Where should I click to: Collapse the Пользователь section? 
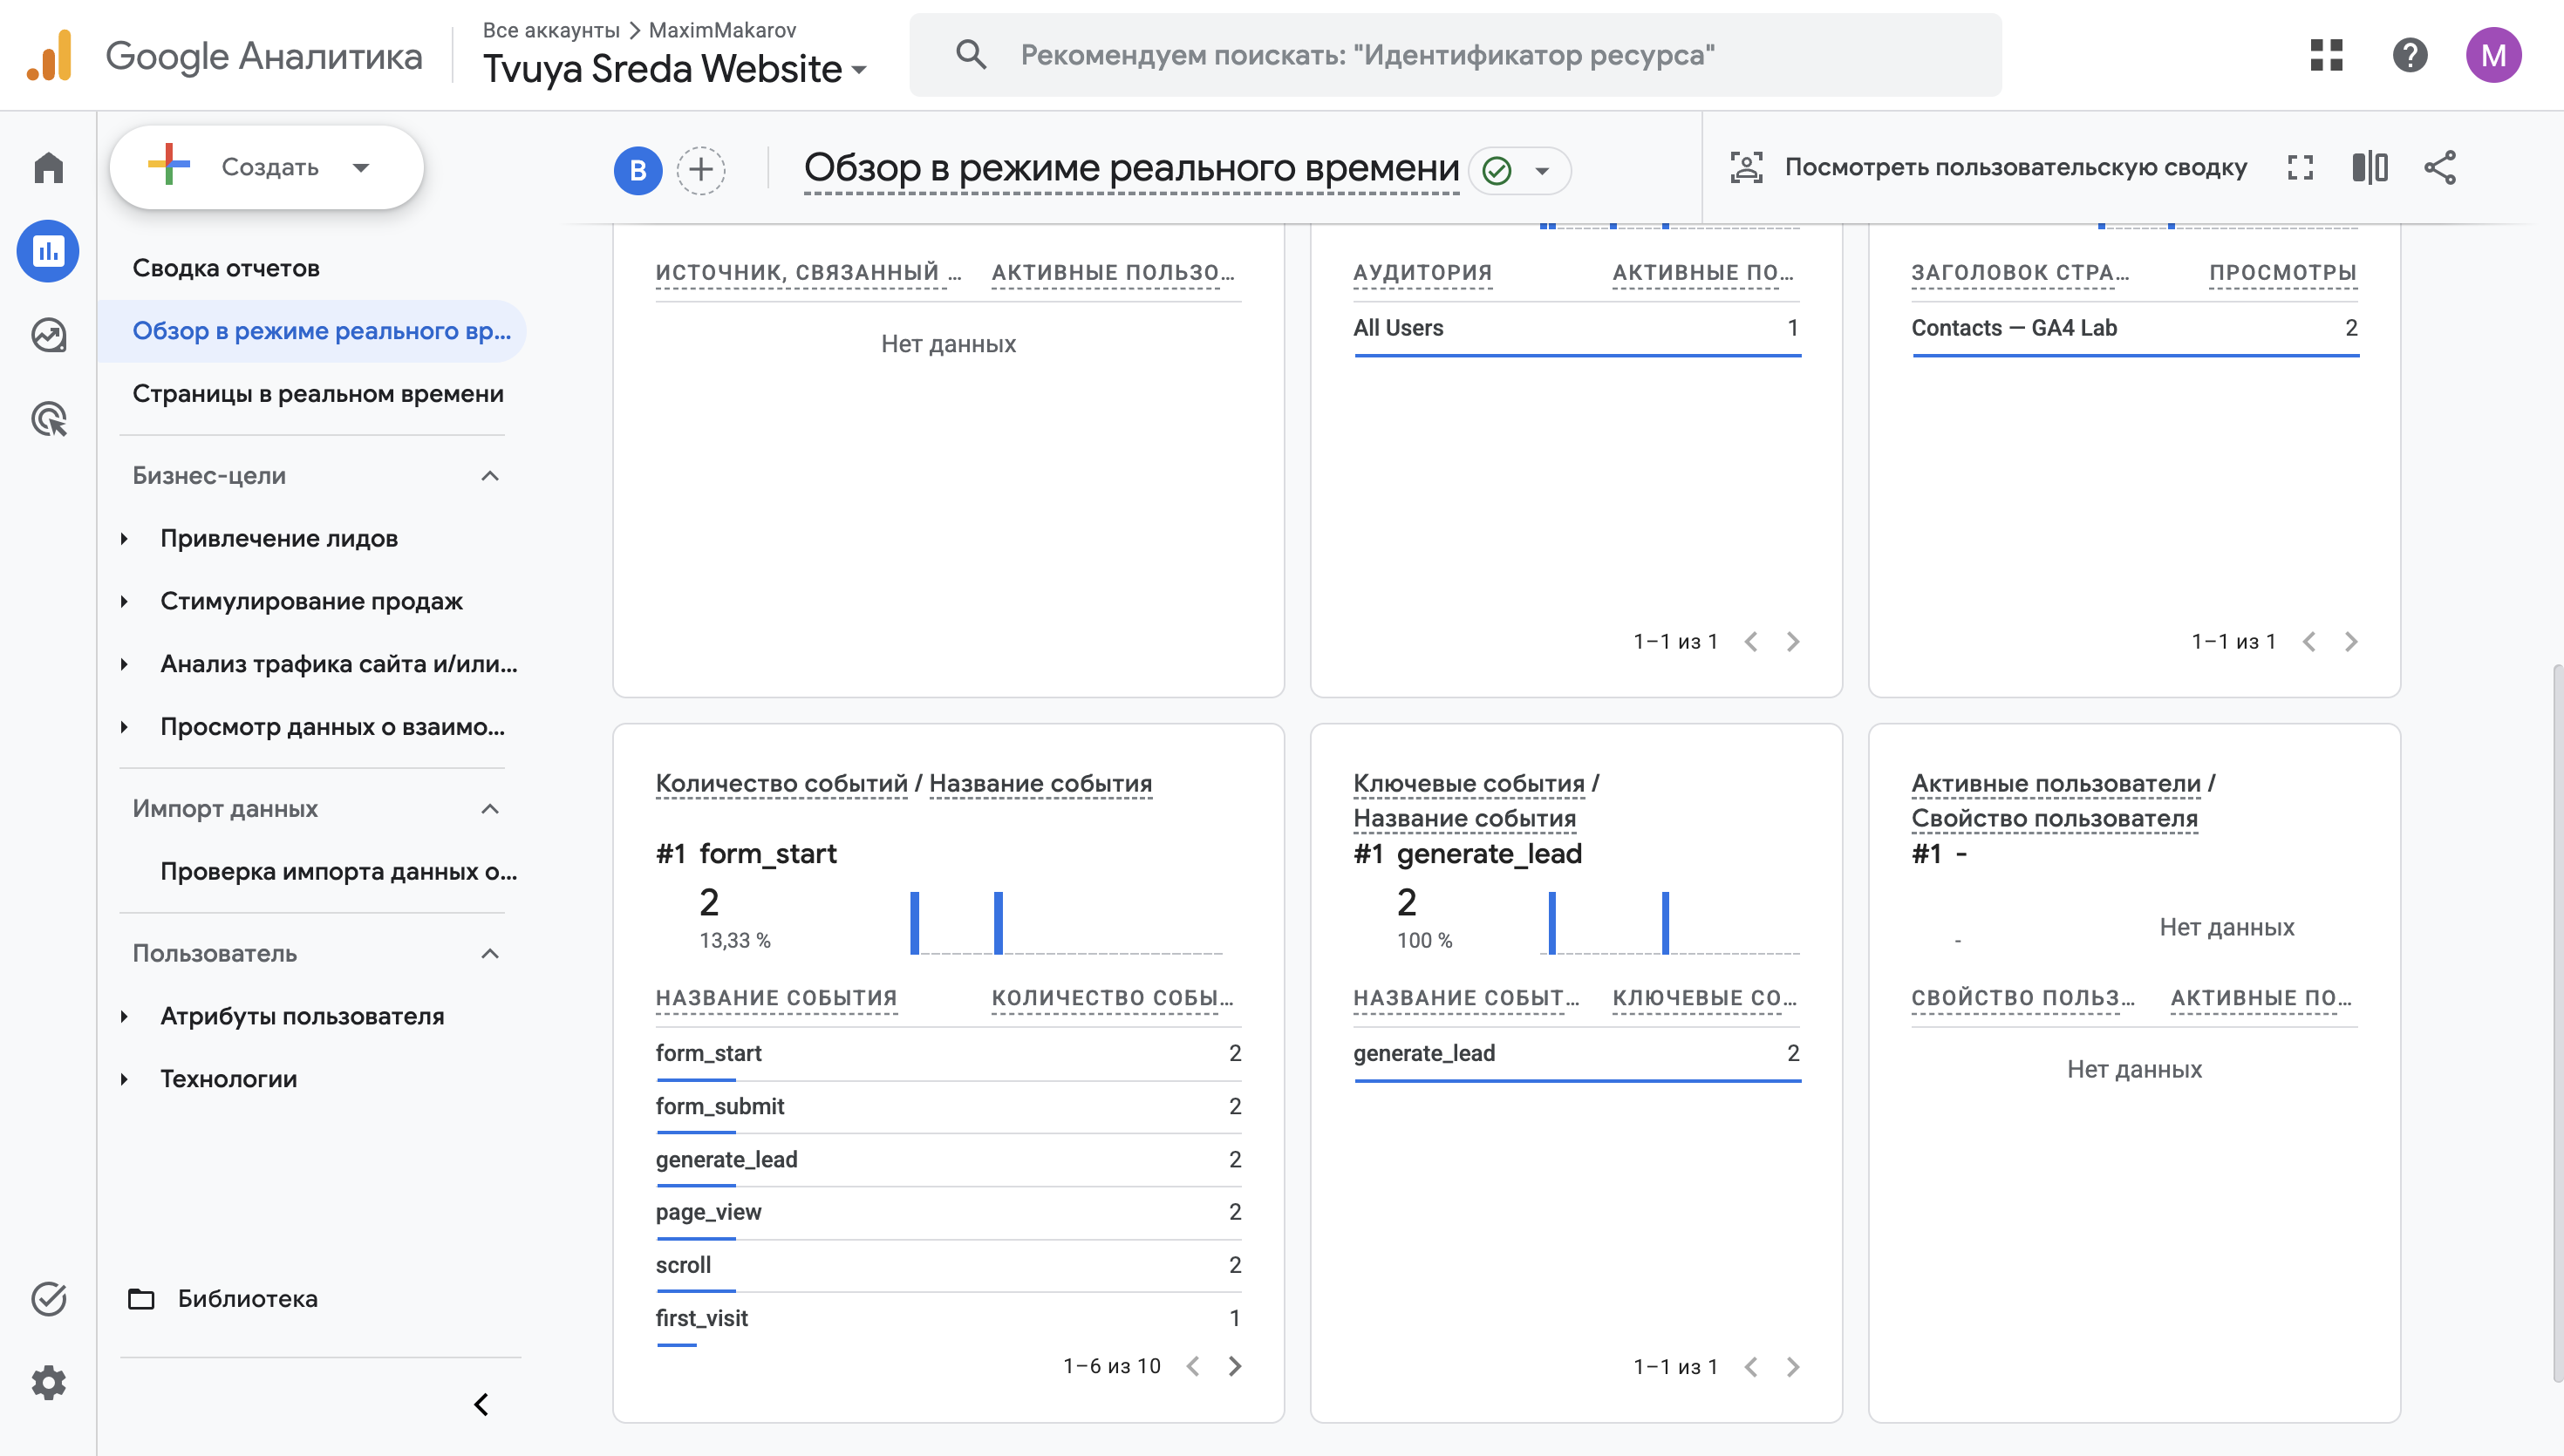(490, 953)
